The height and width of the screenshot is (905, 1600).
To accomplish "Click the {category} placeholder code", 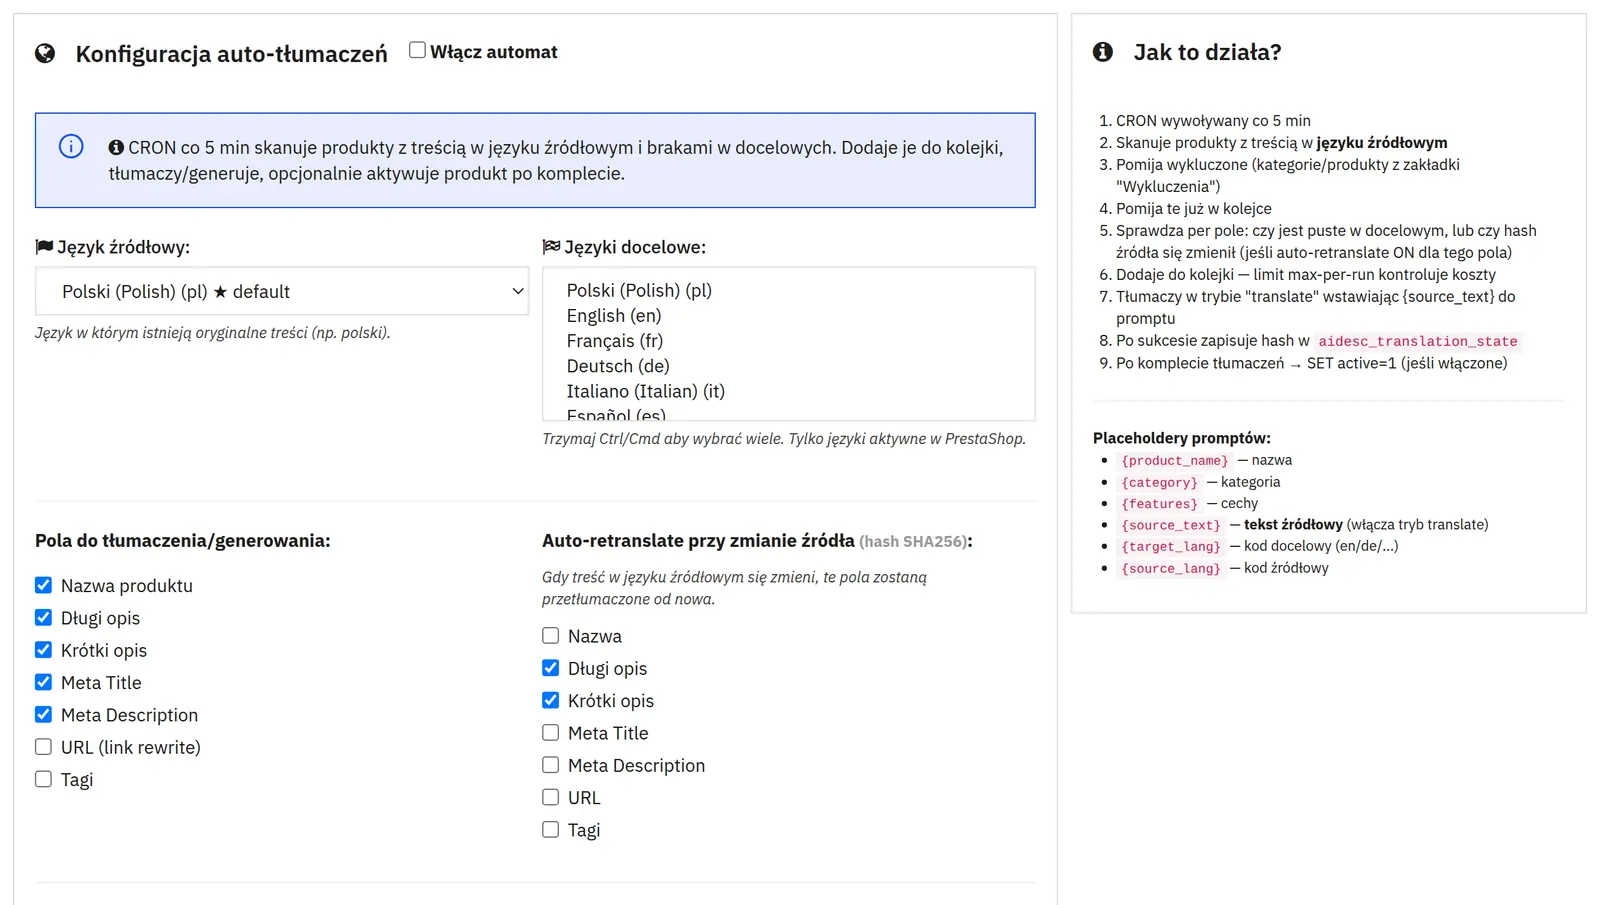I will point(1159,482).
